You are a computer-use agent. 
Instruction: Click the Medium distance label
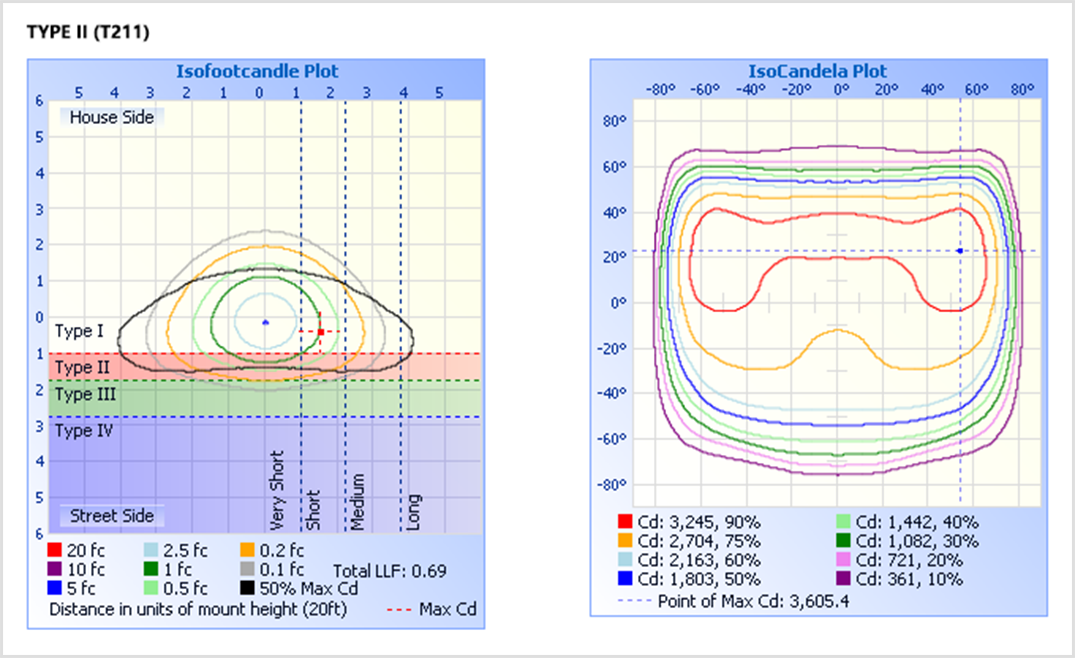pyautogui.click(x=357, y=502)
